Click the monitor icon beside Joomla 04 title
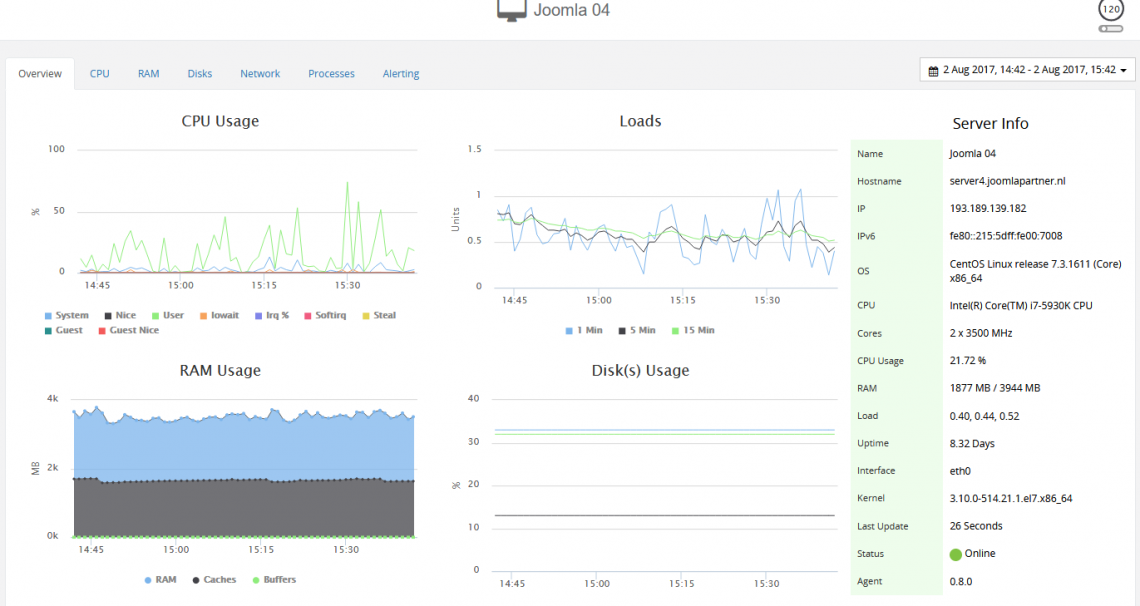Screen dimensions: 1140x606 tap(511, 10)
